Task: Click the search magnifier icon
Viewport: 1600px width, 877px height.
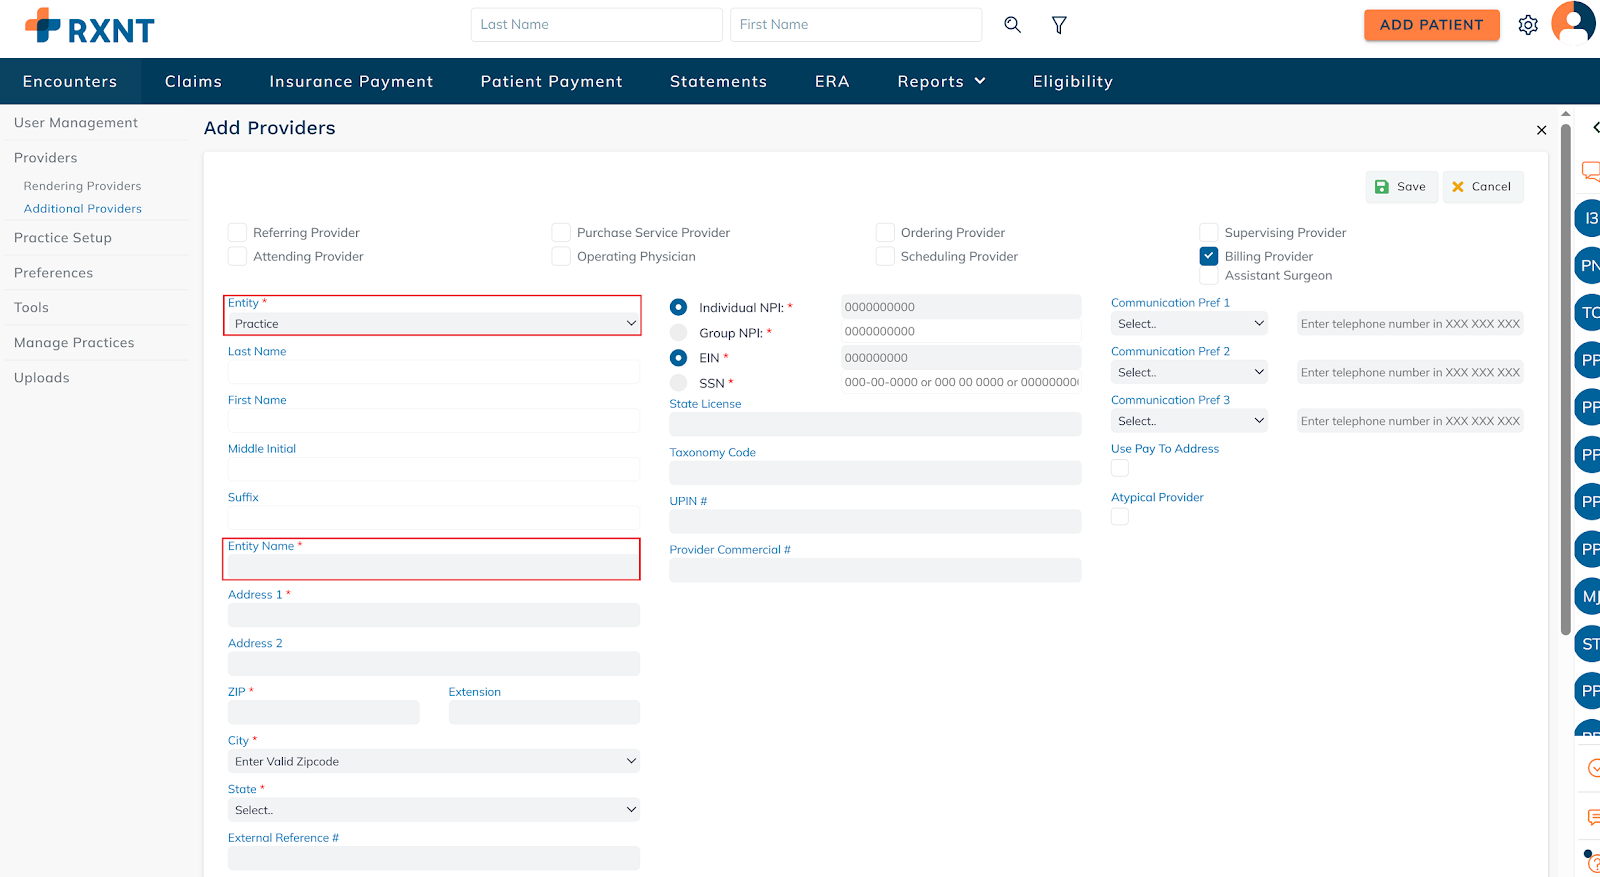Action: [1012, 25]
